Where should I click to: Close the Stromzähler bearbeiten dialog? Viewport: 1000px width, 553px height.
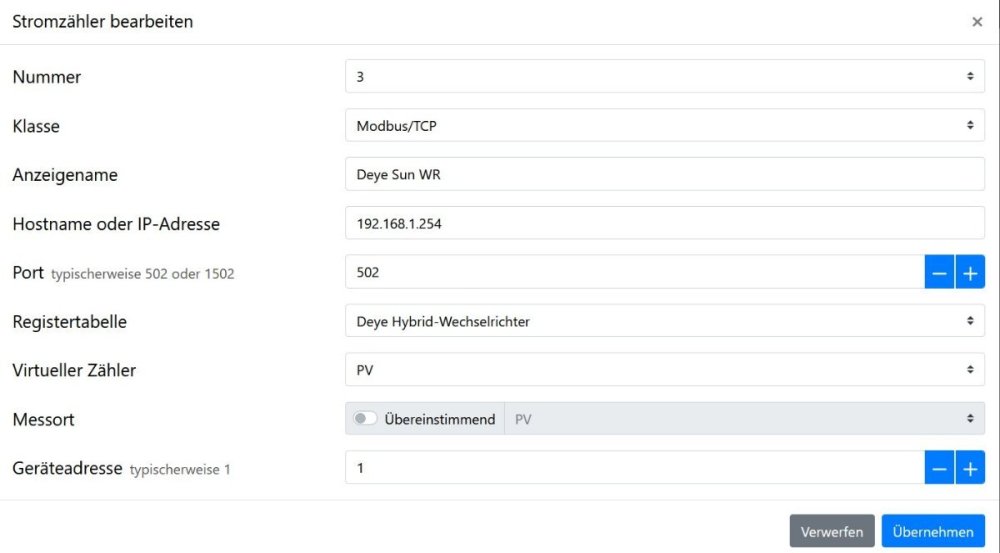[977, 22]
